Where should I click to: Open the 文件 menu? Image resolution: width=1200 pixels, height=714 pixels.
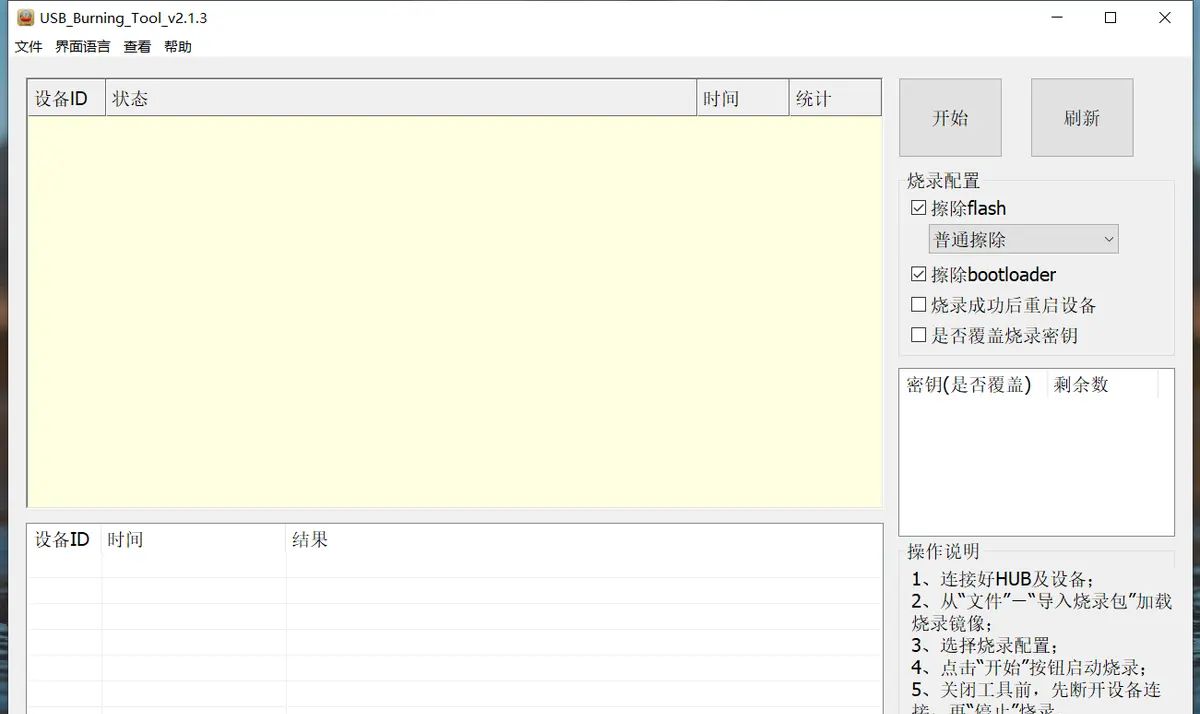(29, 47)
